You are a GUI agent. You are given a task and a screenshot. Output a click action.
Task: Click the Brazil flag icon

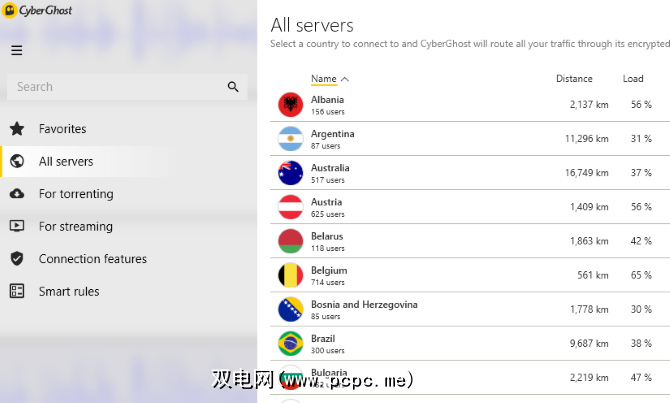[x=291, y=344]
